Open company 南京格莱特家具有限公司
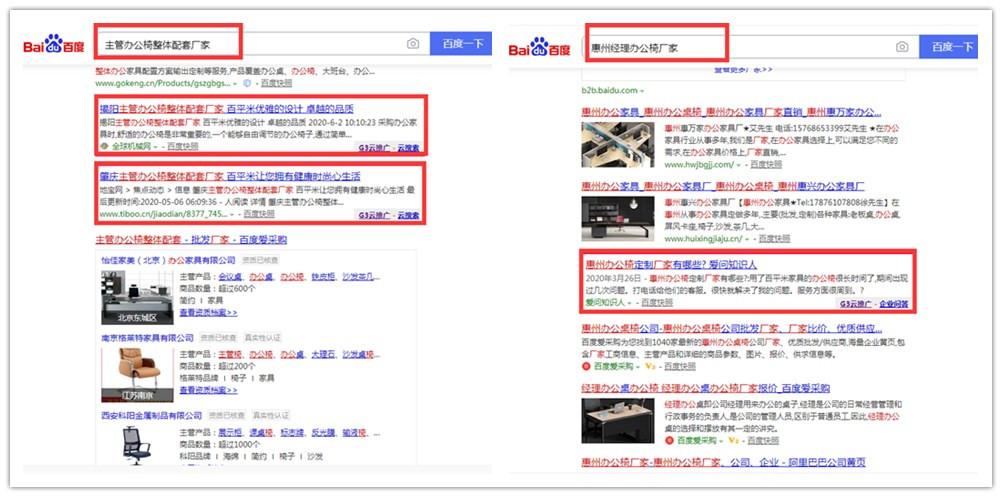The width and height of the screenshot is (1002, 497). coord(147,337)
